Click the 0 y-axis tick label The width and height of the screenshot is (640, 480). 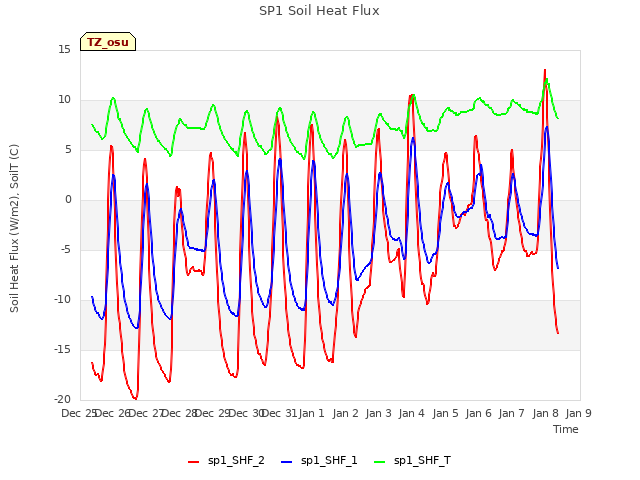tap(68, 200)
